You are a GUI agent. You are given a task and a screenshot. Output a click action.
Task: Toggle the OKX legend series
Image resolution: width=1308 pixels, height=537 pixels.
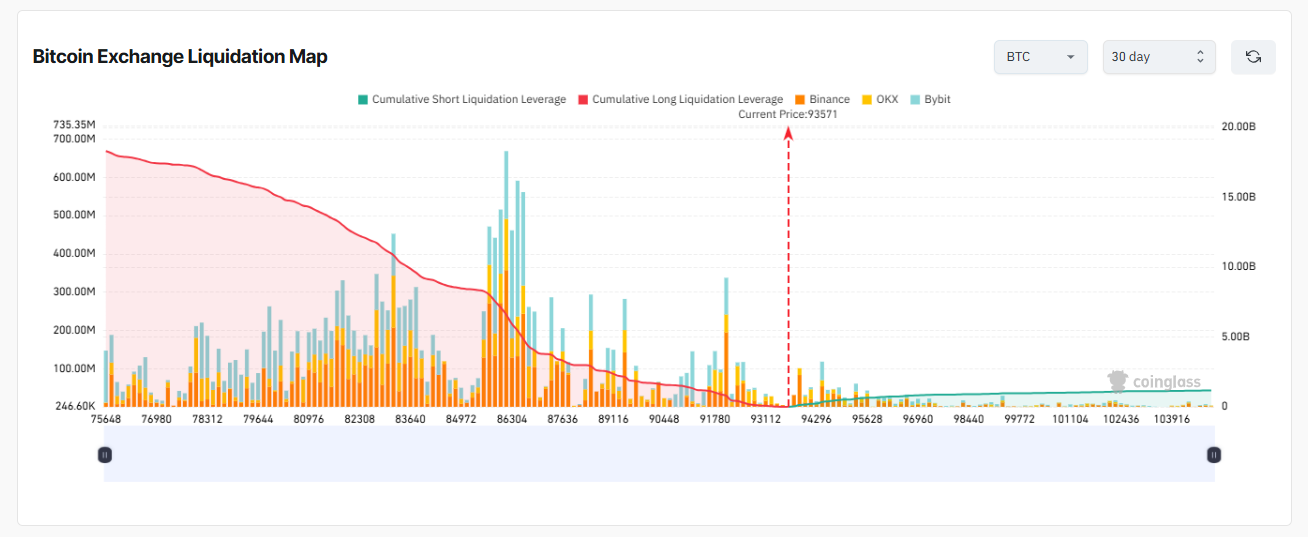pyautogui.click(x=880, y=100)
